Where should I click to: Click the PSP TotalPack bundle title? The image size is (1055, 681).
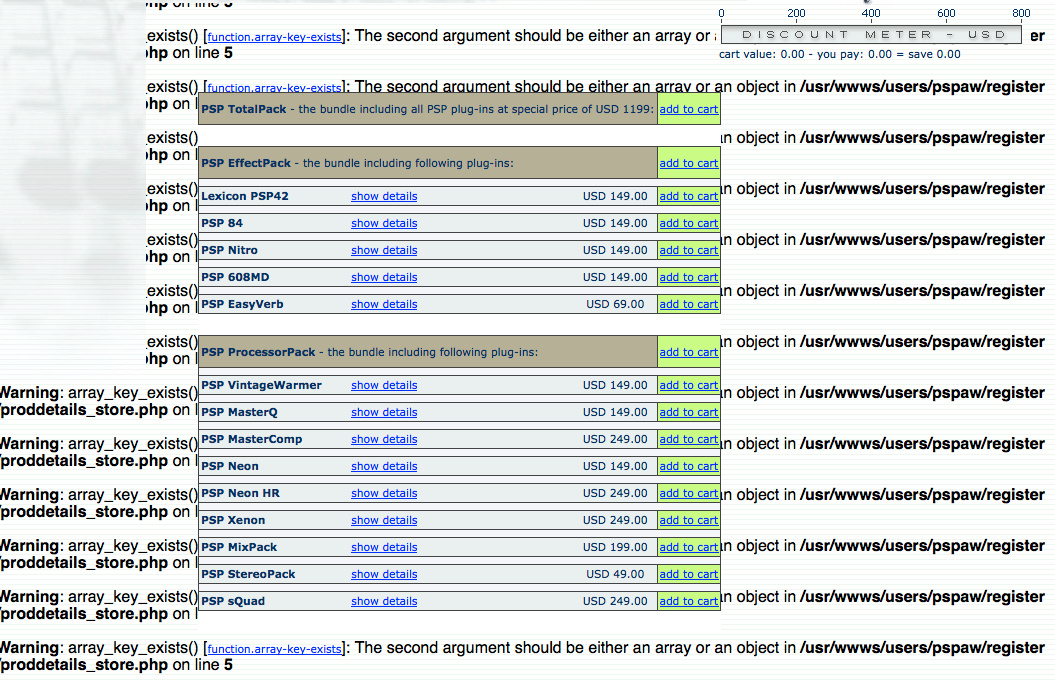point(244,109)
